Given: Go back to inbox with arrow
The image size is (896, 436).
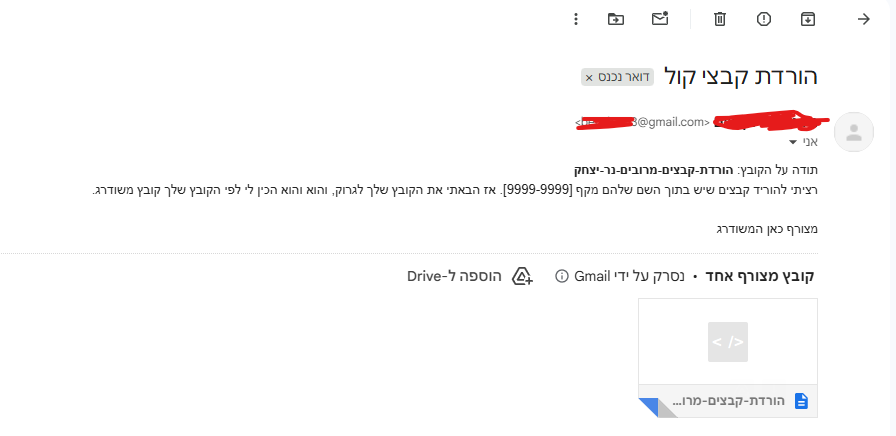Looking at the screenshot, I should [864, 19].
